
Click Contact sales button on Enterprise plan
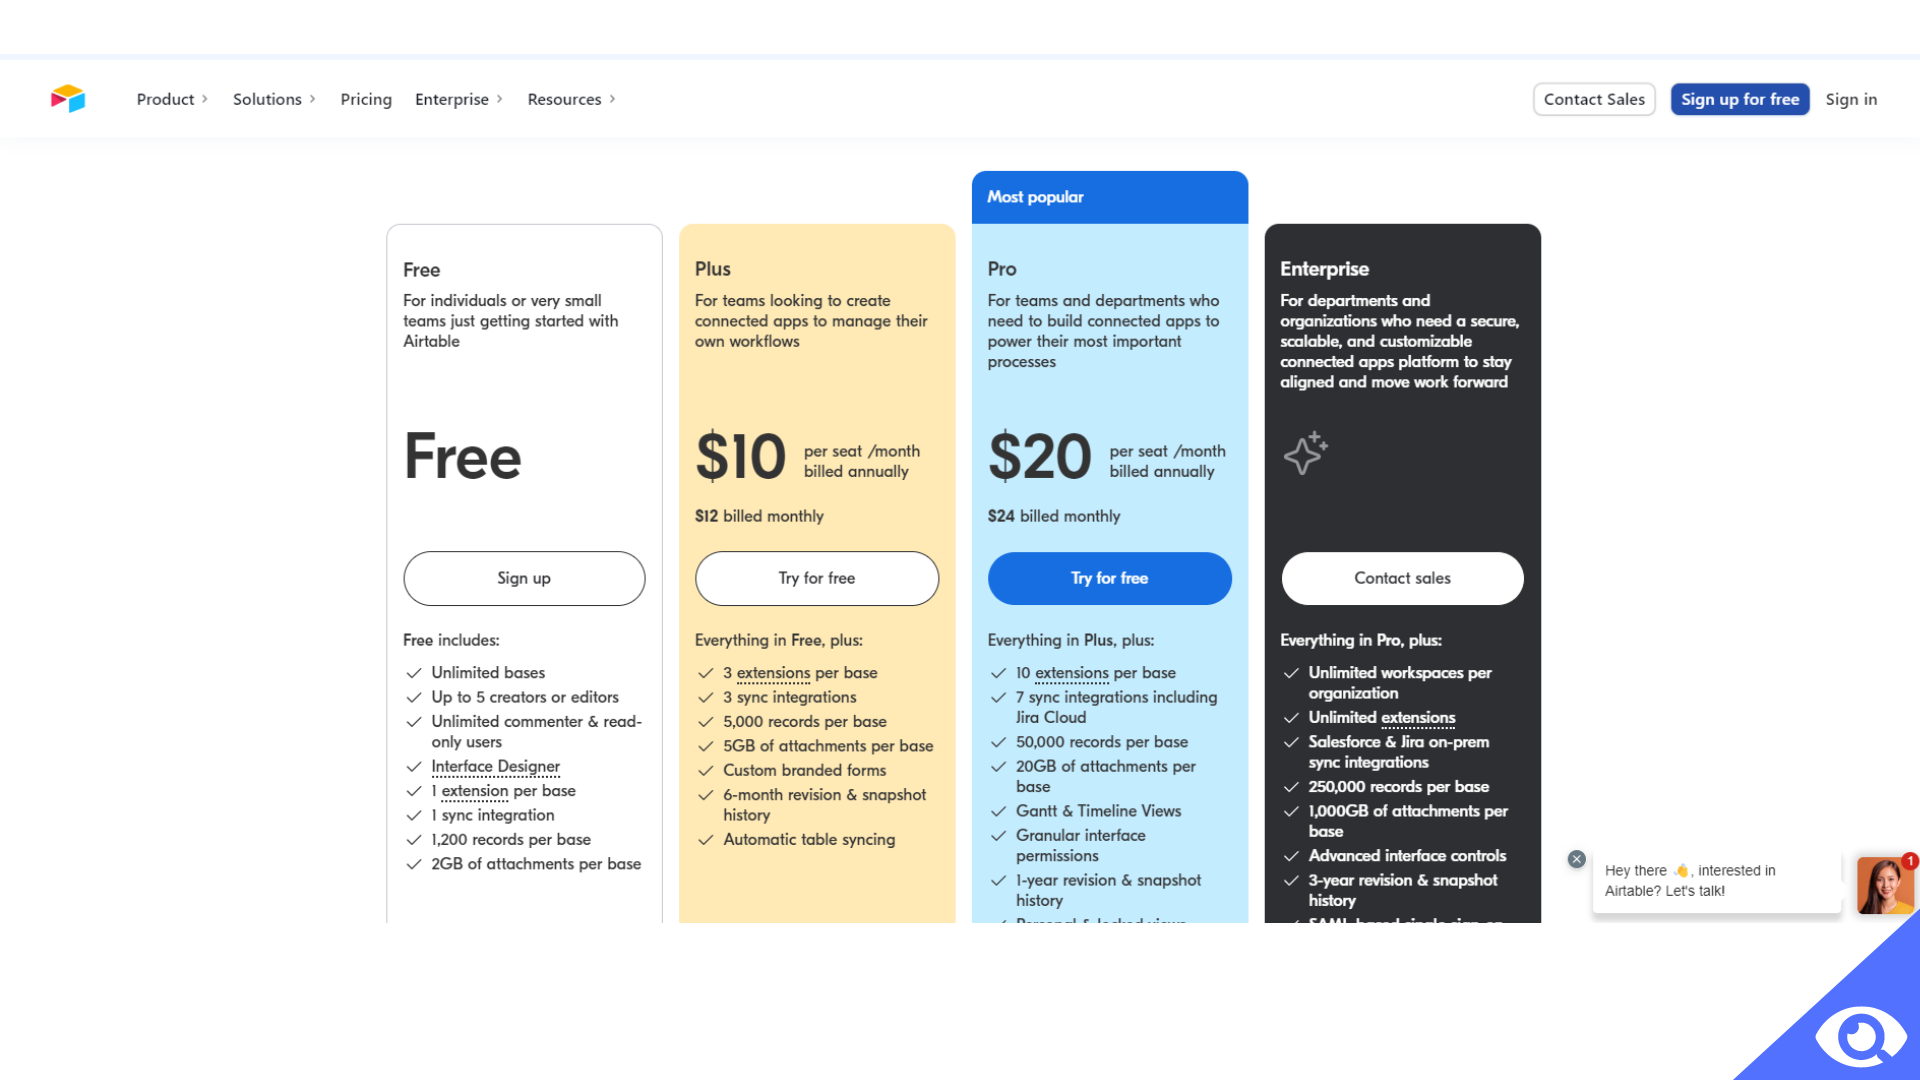tap(1402, 578)
